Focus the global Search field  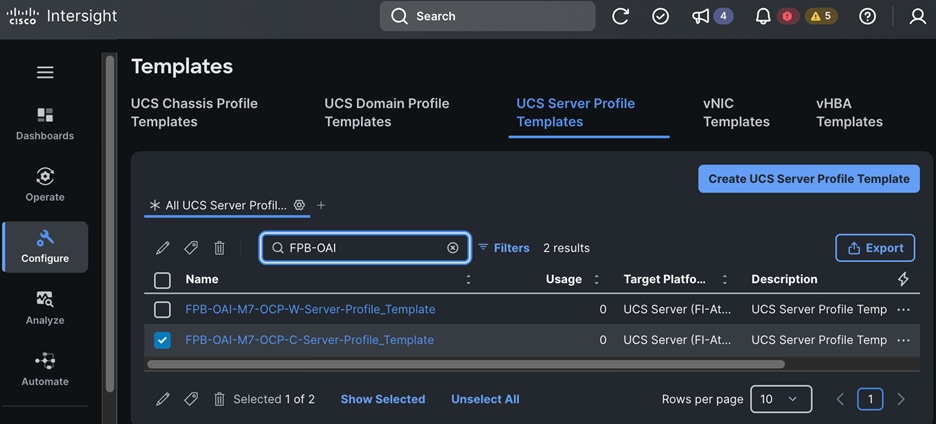click(488, 16)
